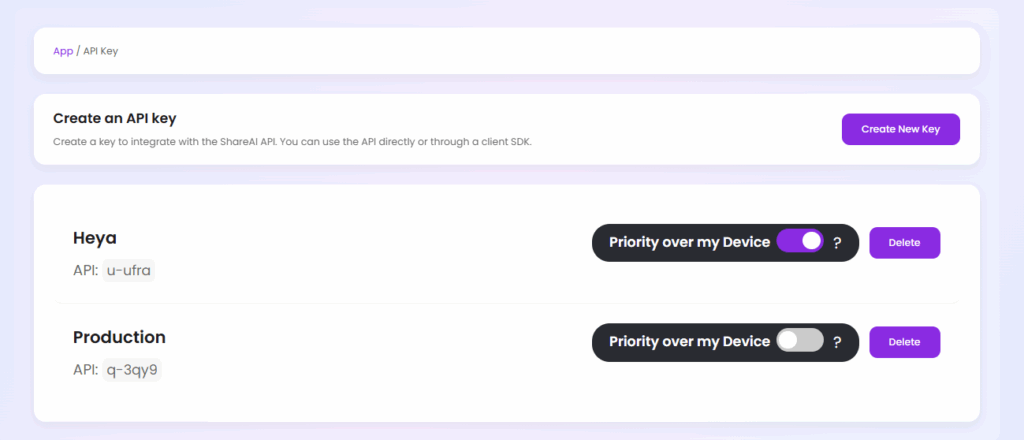Disable Priority over my Device for Heya
This screenshot has height=440, width=1024.
coord(800,241)
